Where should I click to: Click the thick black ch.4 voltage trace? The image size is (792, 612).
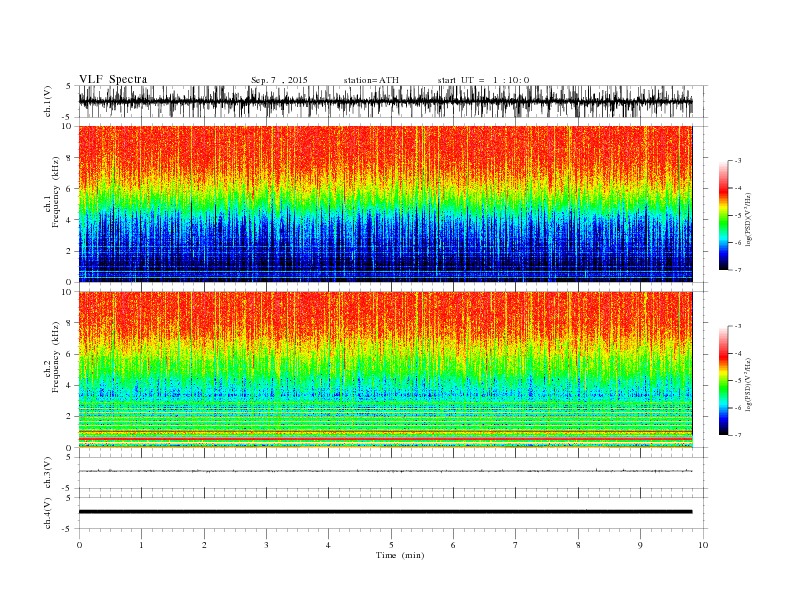(385, 512)
